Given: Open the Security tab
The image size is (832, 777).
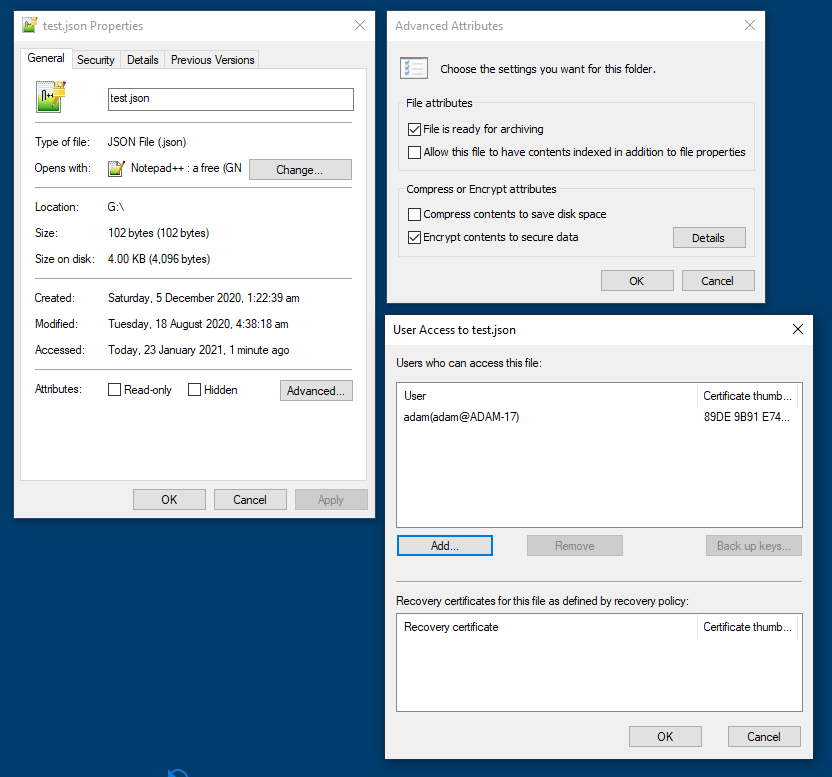Looking at the screenshot, I should tap(96, 60).
